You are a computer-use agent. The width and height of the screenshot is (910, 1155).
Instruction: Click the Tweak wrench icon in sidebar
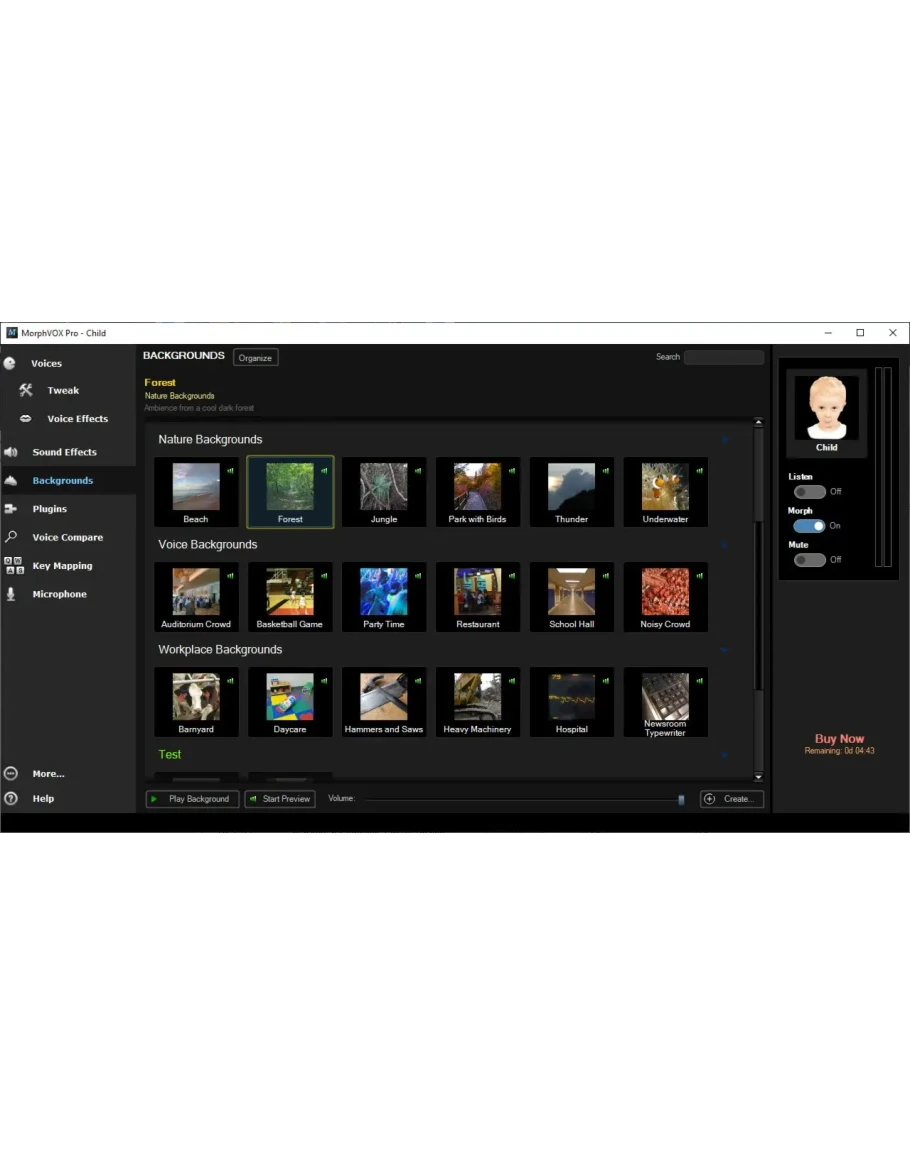26,390
